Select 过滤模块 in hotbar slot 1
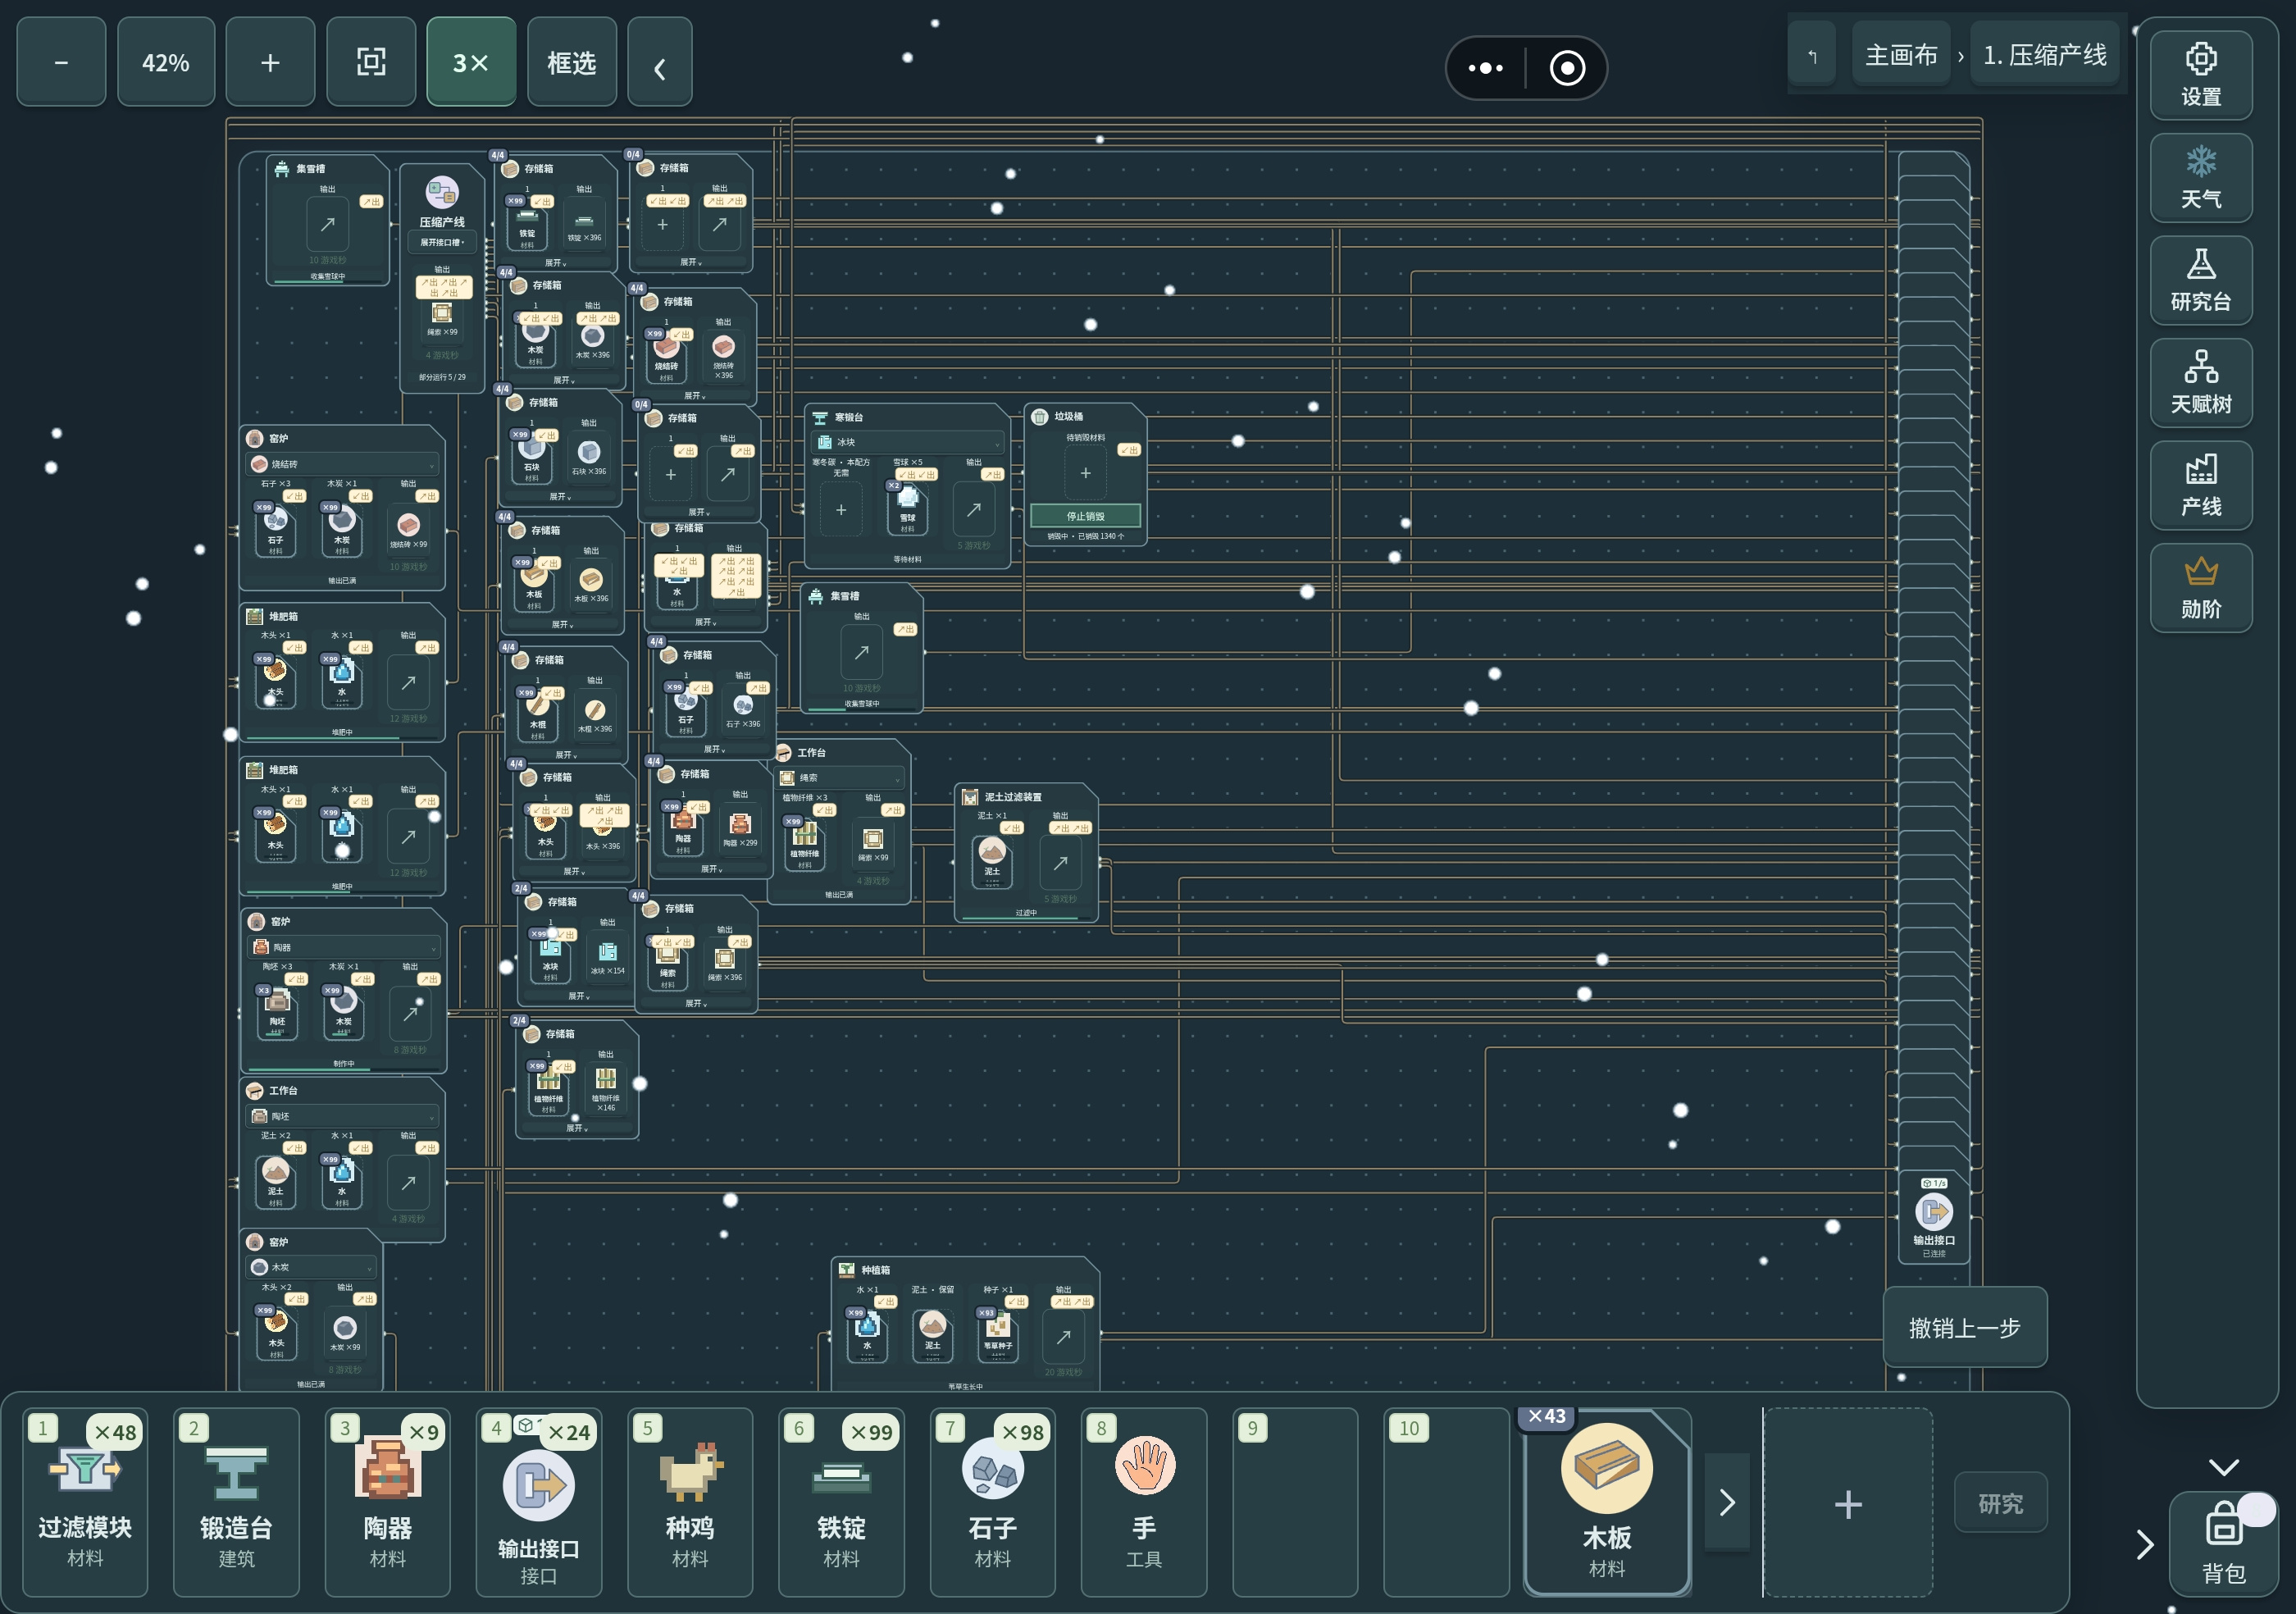 [85, 1501]
